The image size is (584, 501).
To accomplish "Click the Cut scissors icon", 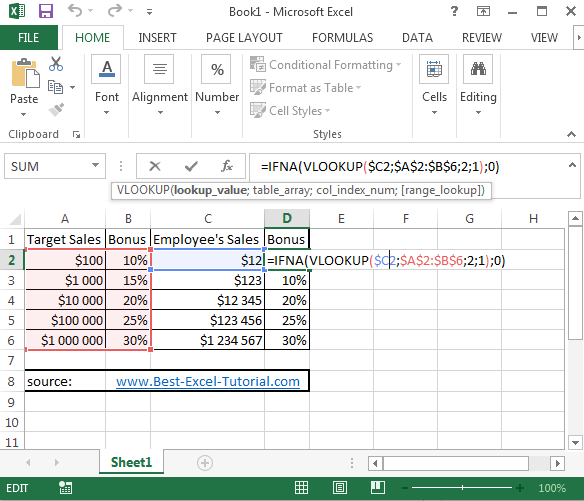I will click(56, 64).
